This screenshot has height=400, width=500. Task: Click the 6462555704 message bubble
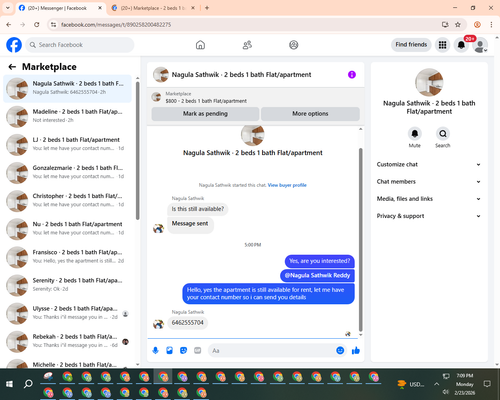point(188,323)
